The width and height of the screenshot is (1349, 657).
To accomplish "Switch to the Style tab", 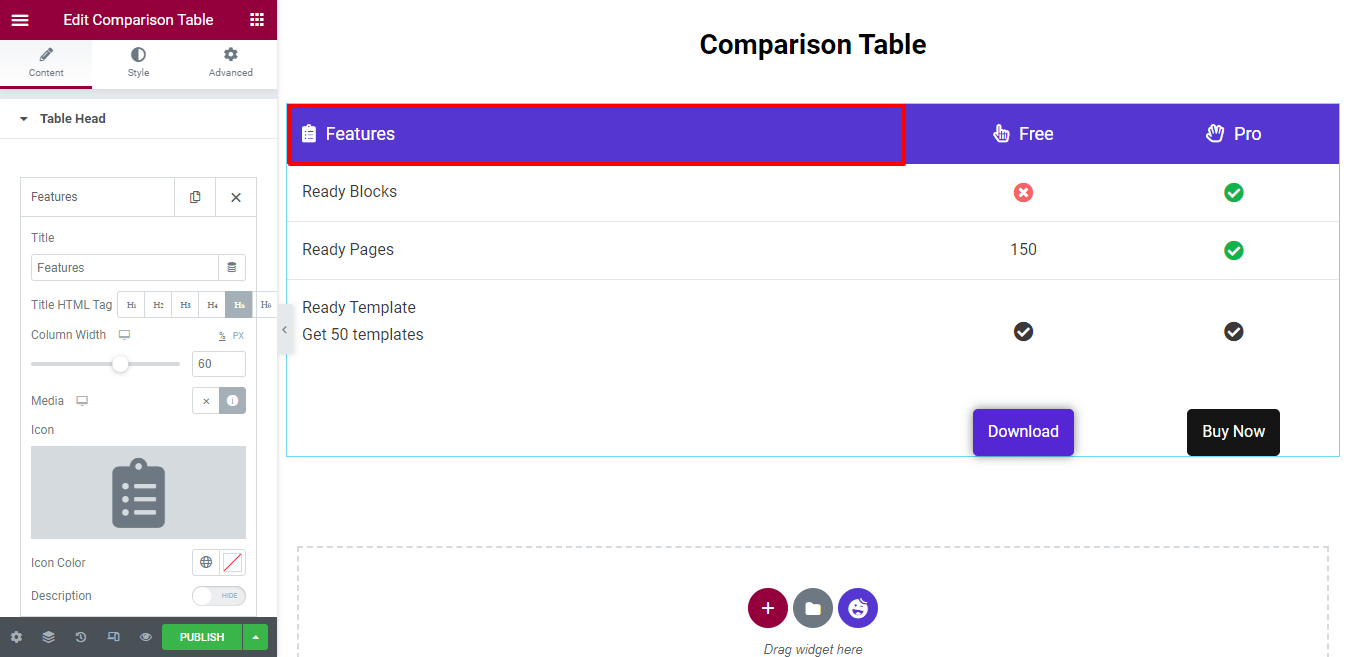I will click(x=138, y=62).
